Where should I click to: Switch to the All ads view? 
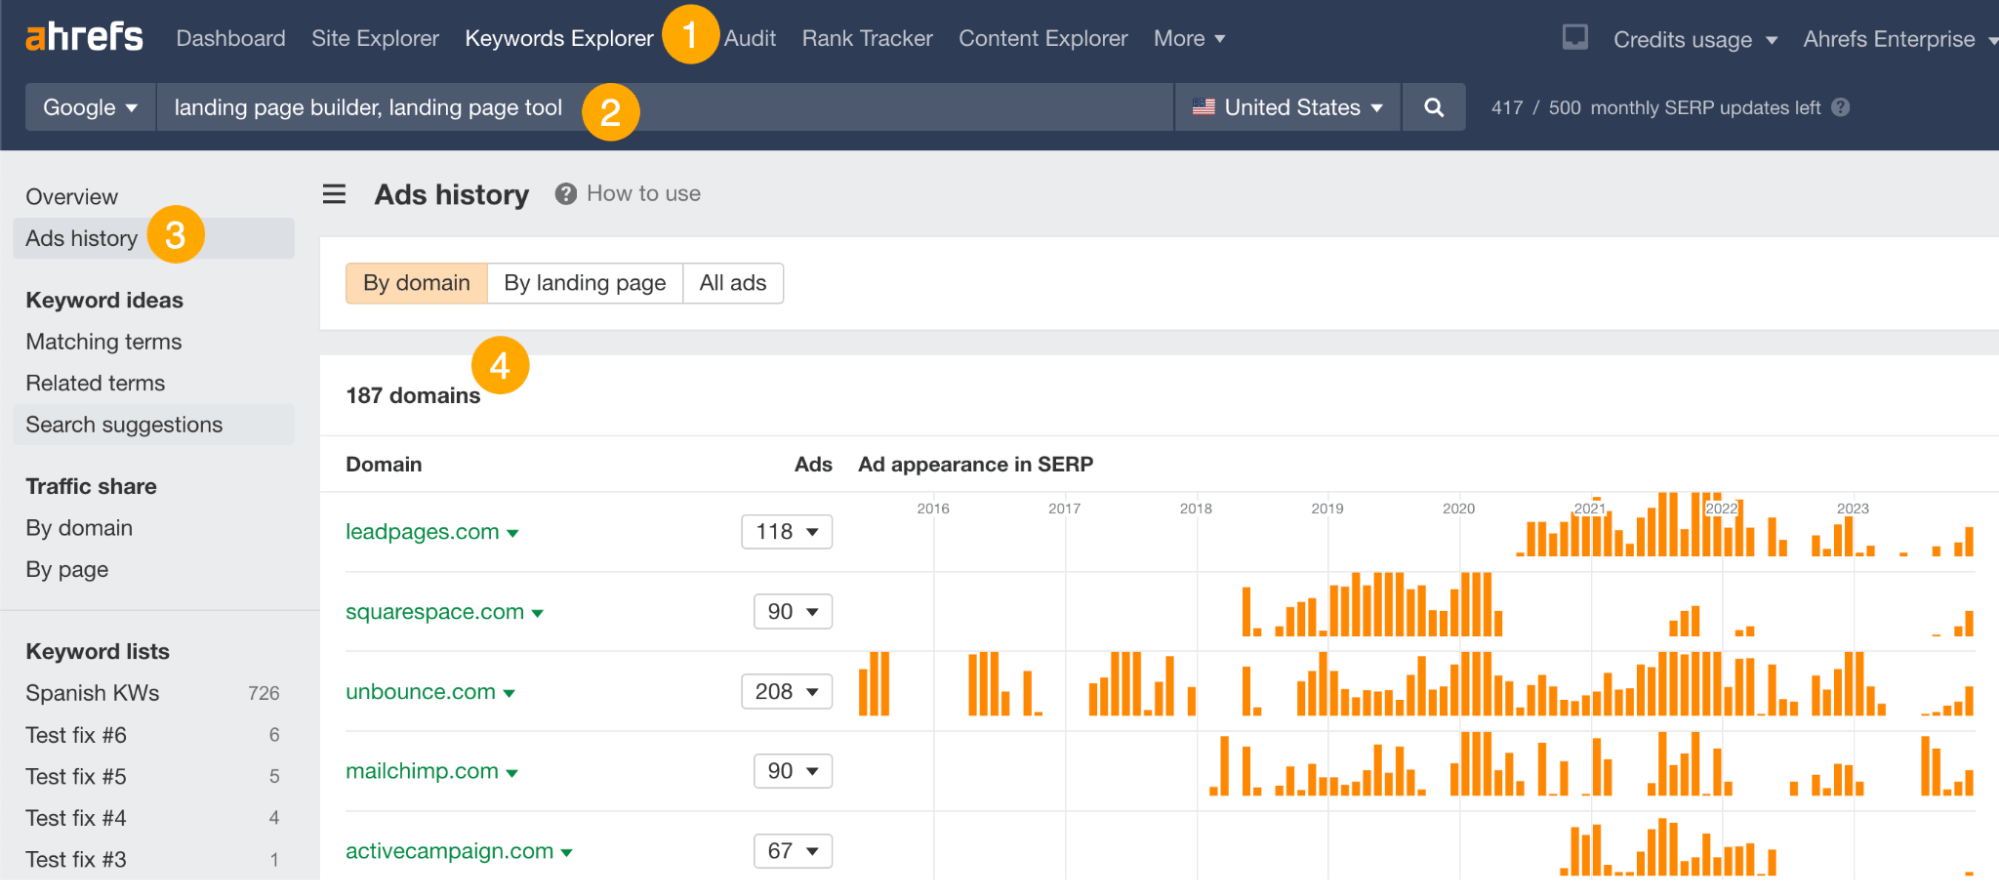pyautogui.click(x=732, y=283)
